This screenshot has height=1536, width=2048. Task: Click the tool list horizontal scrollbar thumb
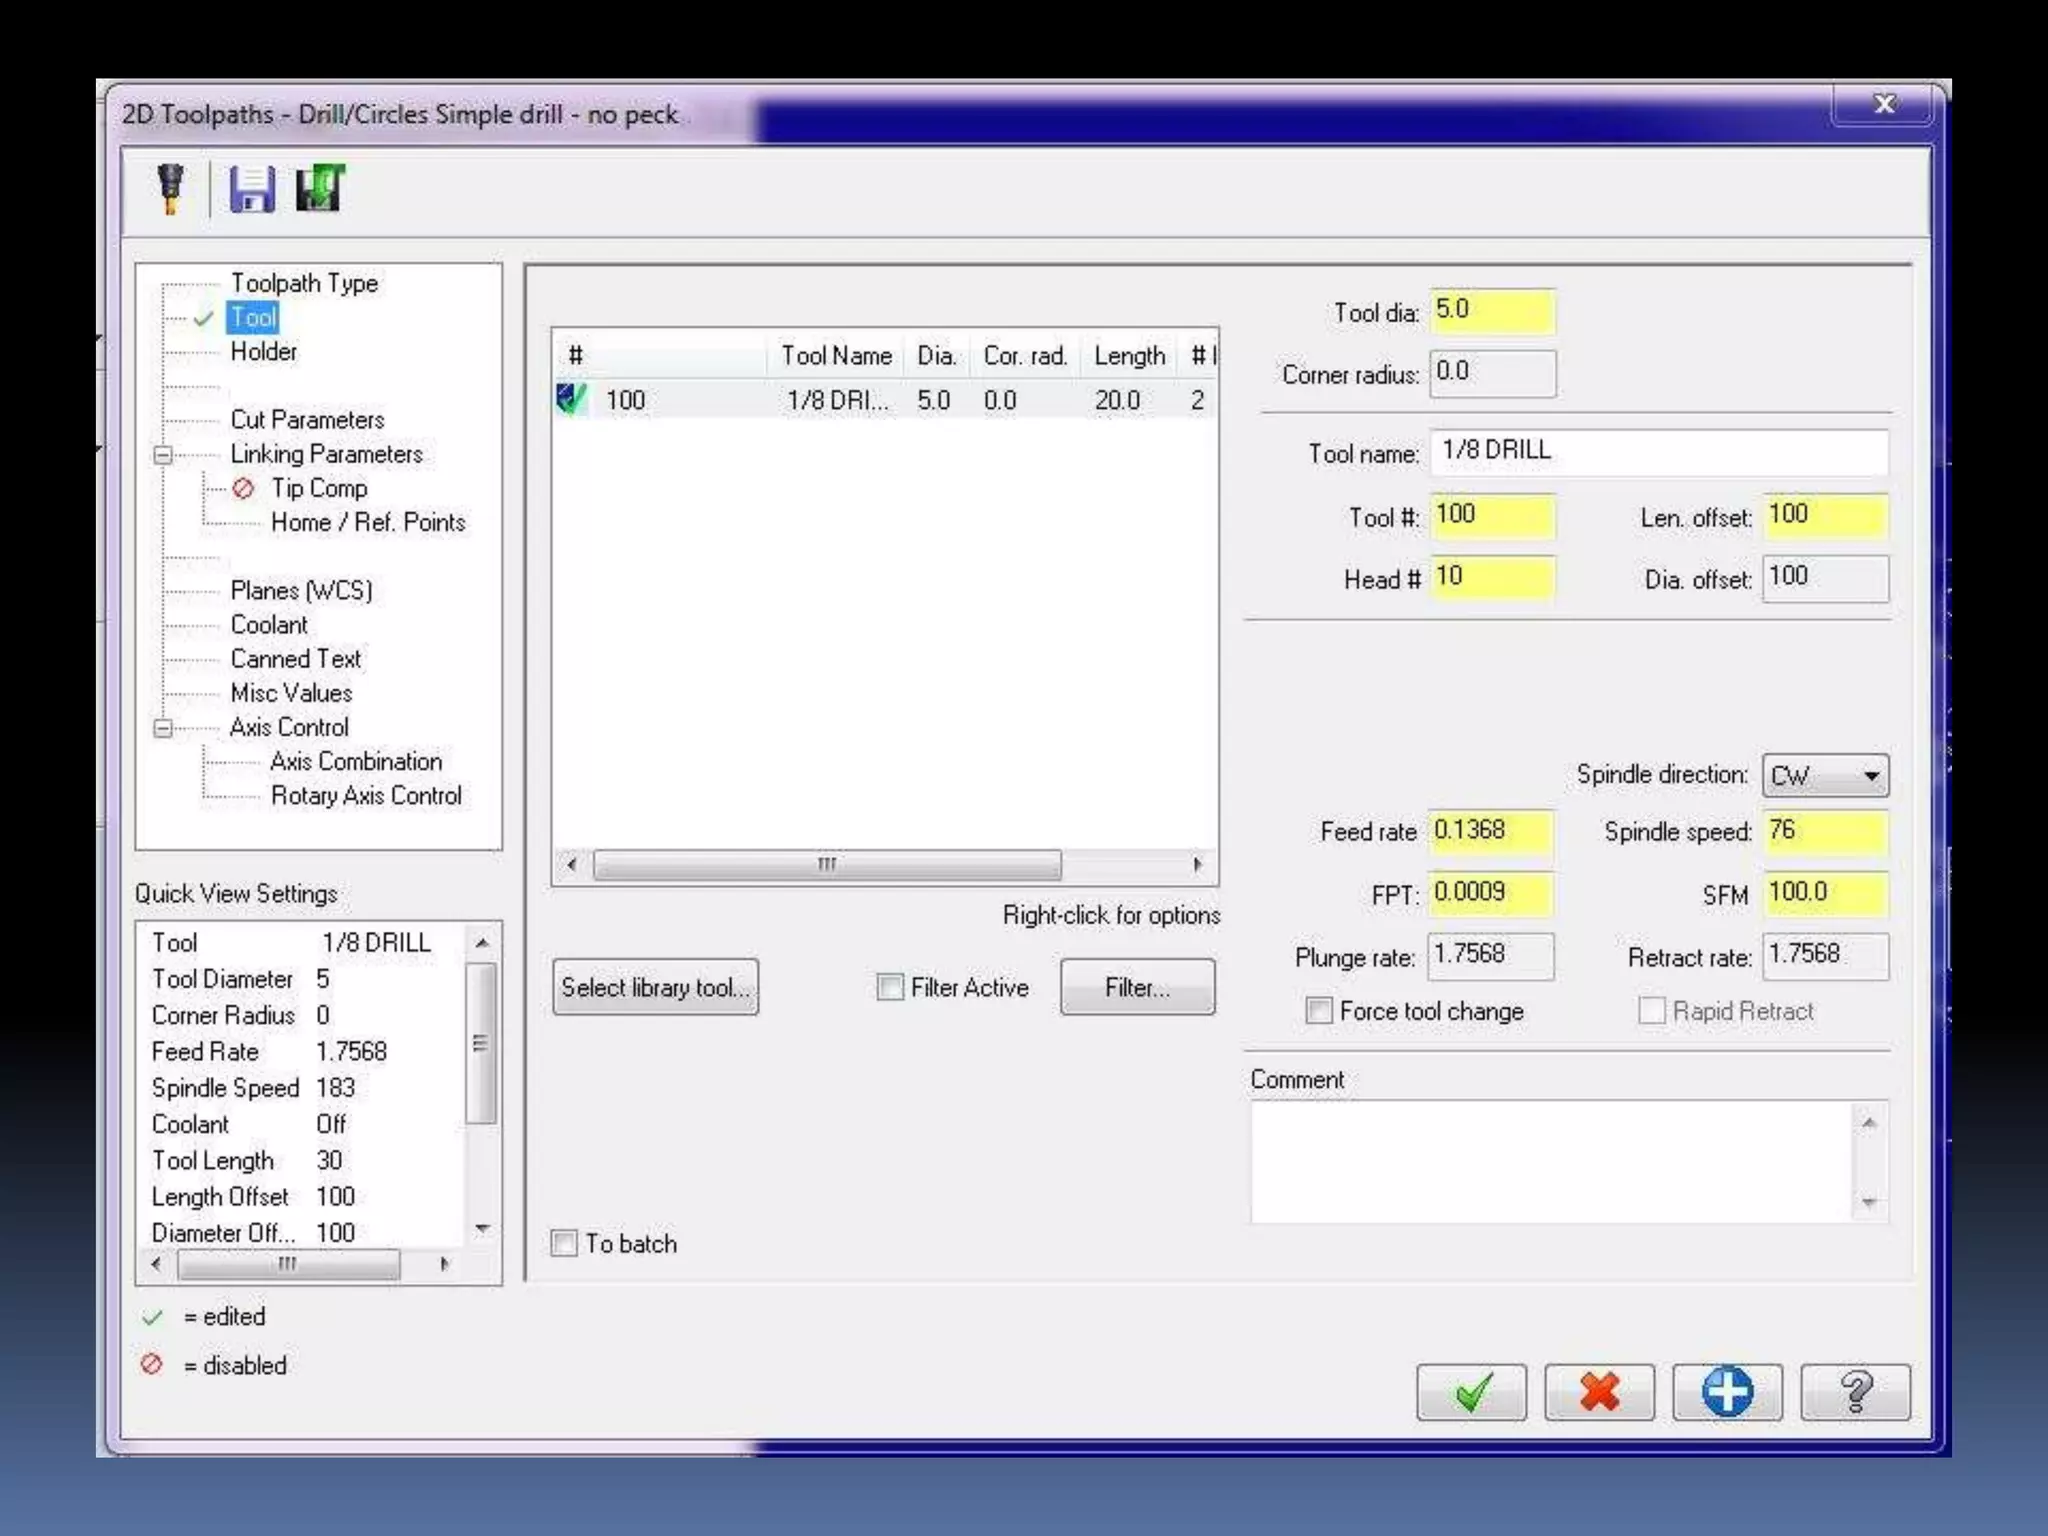click(x=826, y=864)
